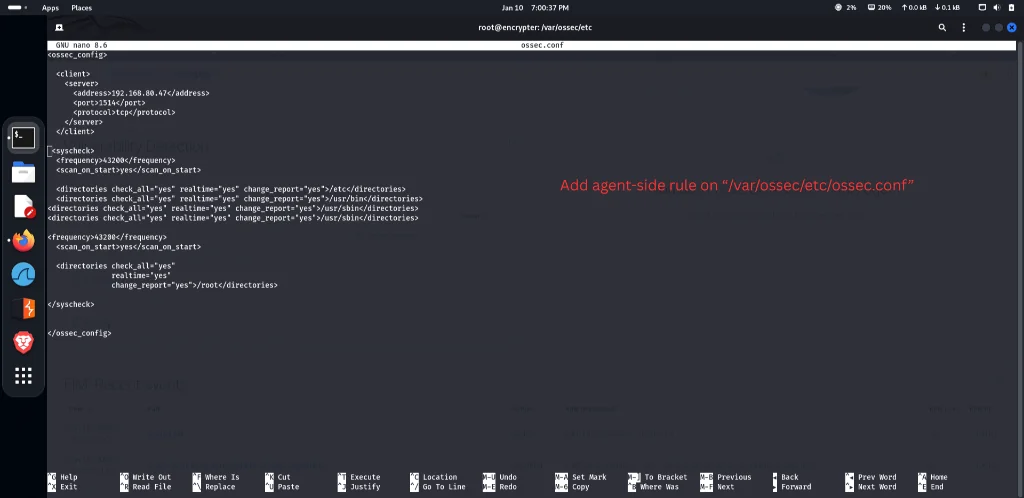Click the opening <syscheck> tag
The image size is (1024, 498).
tap(73, 151)
